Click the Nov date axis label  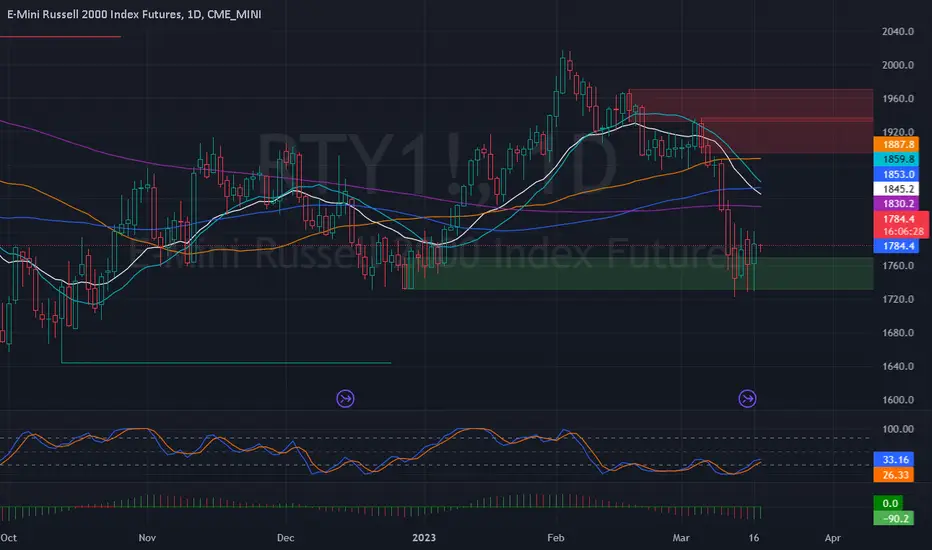pos(147,538)
